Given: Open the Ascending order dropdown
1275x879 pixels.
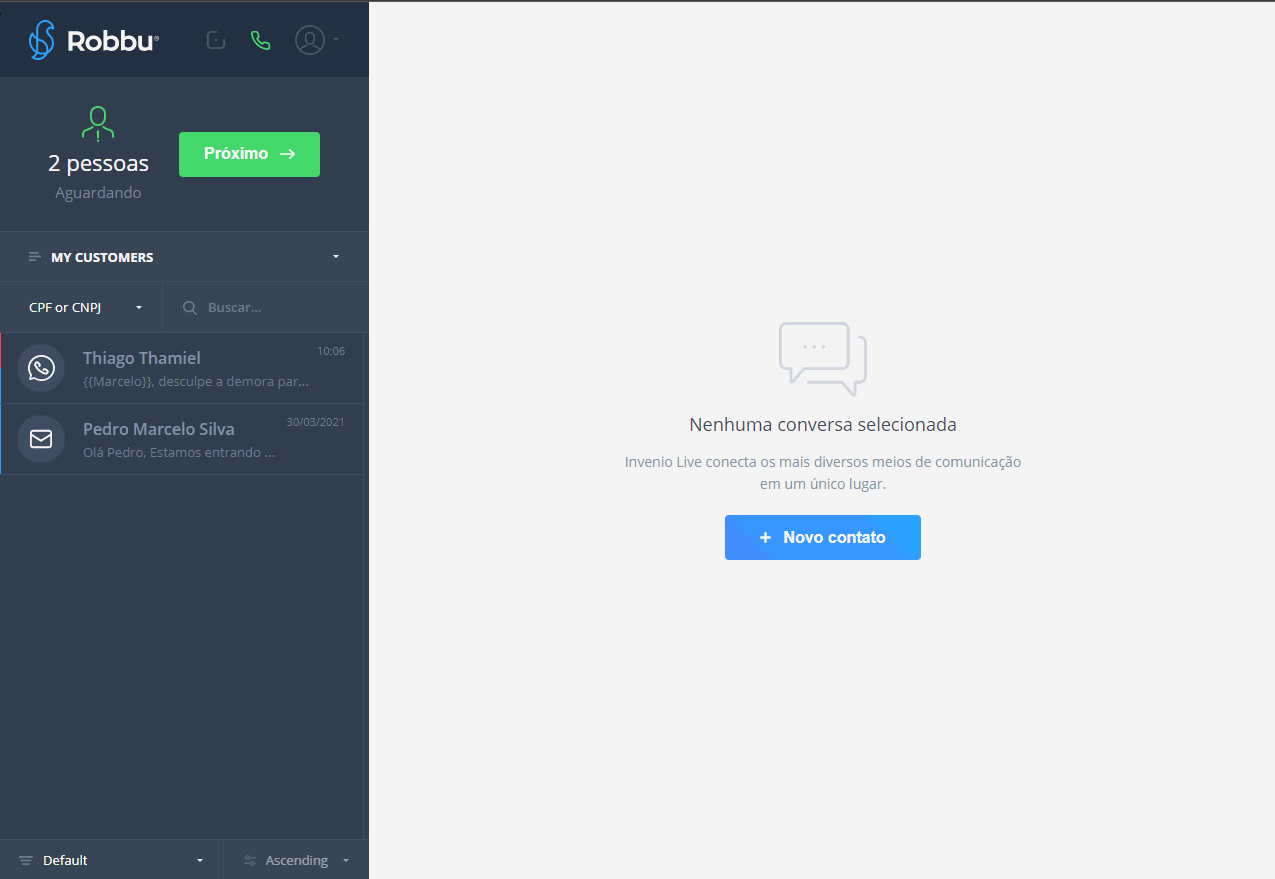Looking at the screenshot, I should click(x=298, y=861).
